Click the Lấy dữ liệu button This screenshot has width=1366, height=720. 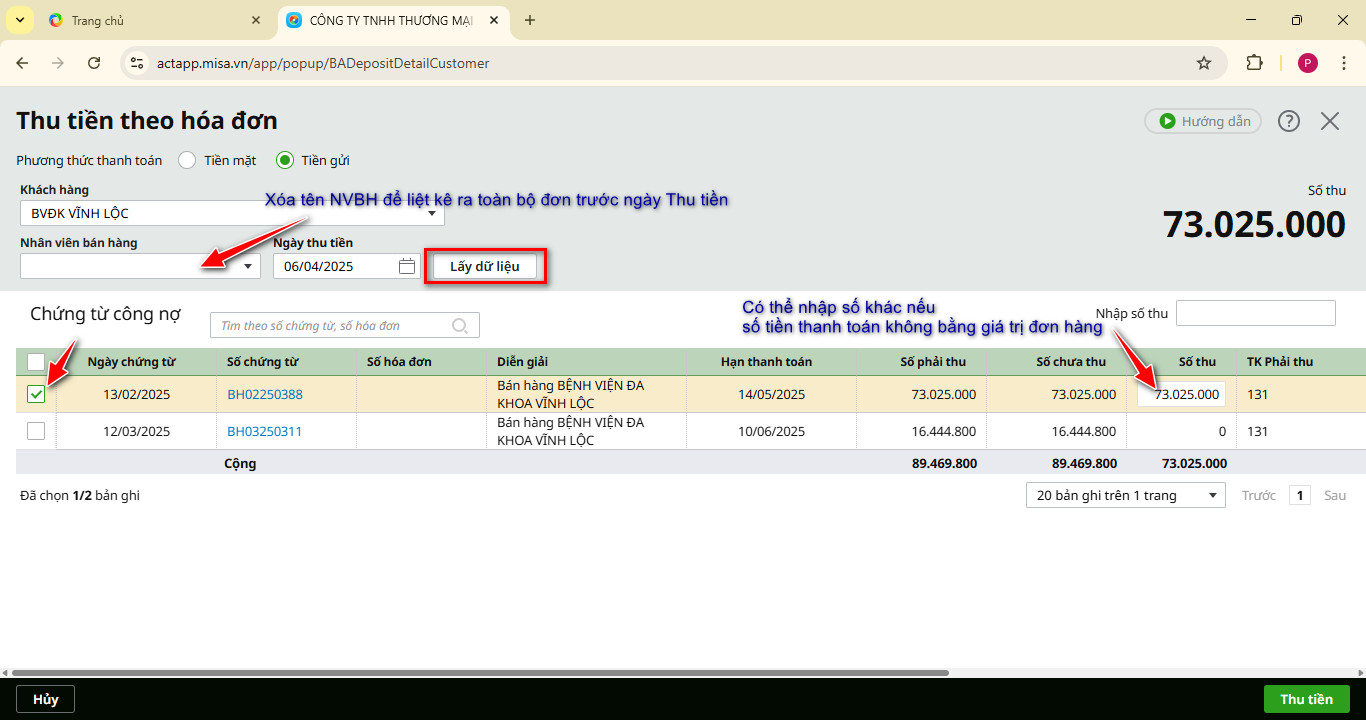[485, 266]
